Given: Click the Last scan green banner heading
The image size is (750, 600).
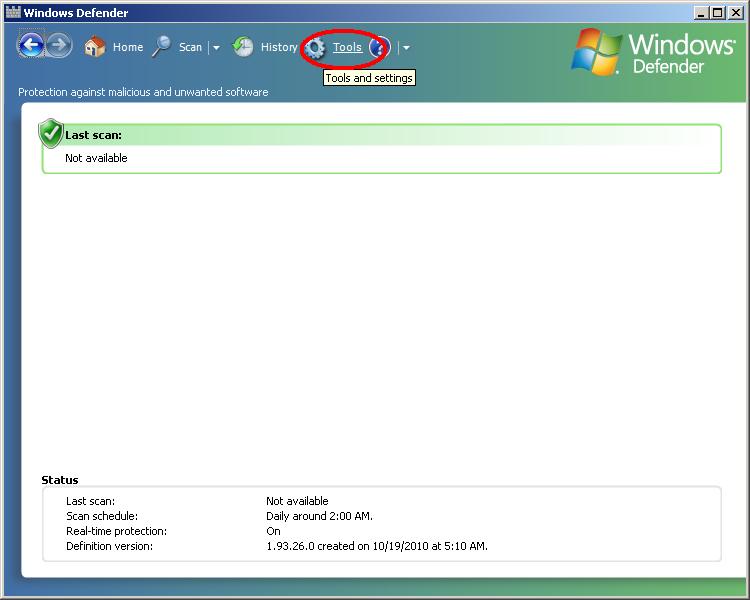Looking at the screenshot, I should coord(93,135).
